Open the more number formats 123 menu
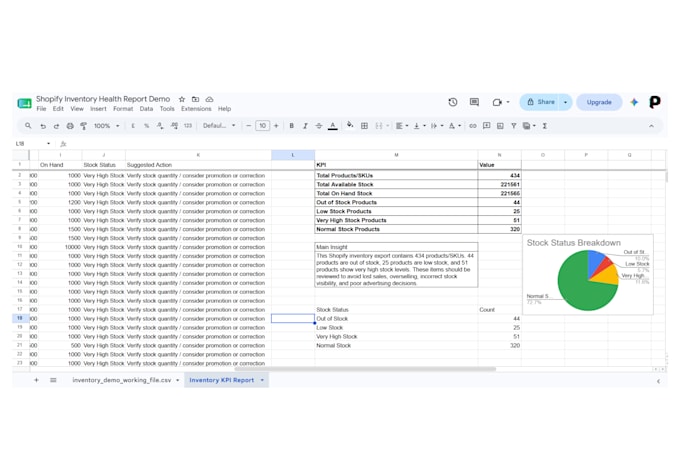Viewport: 680px width, 459px height. tap(188, 126)
